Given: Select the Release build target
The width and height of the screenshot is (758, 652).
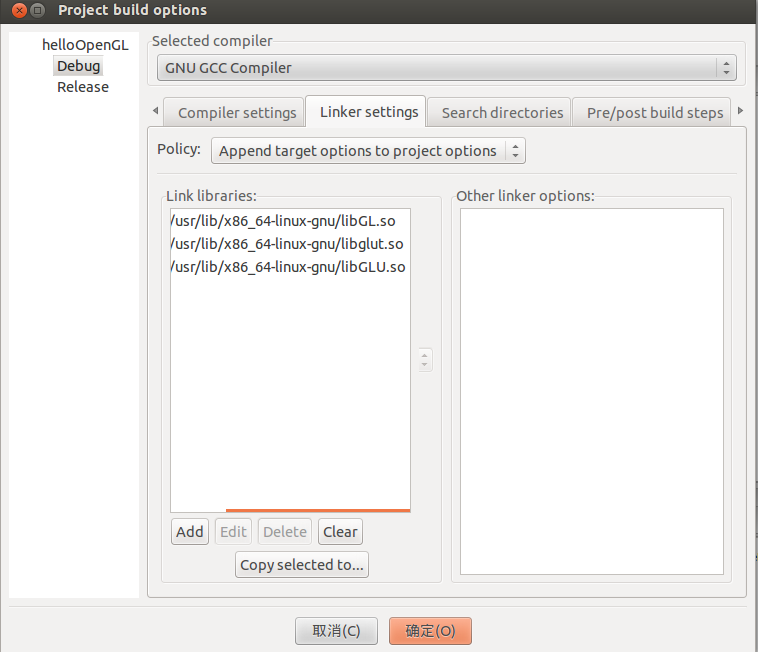Looking at the screenshot, I should 83,87.
